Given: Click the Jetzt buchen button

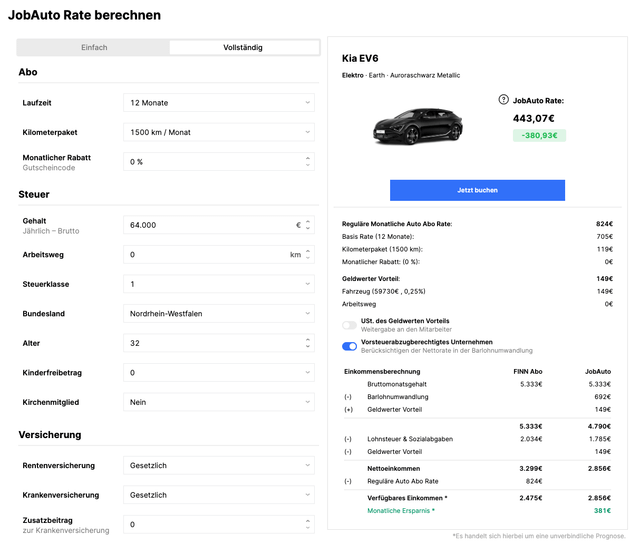Looking at the screenshot, I should click(x=477, y=190).
